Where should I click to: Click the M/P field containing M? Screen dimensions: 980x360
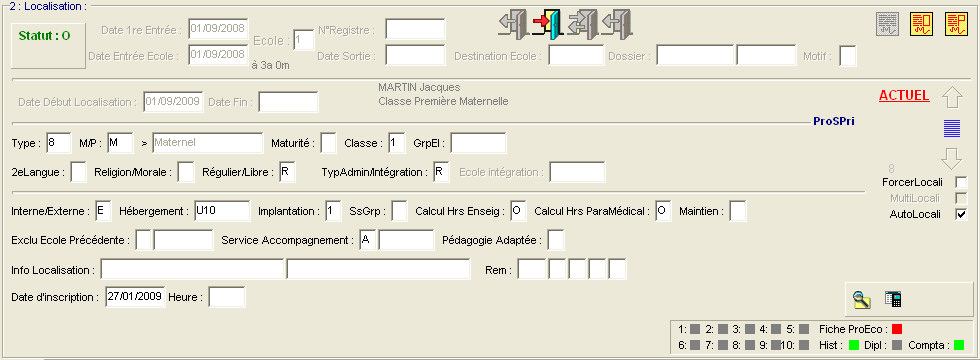click(120, 142)
